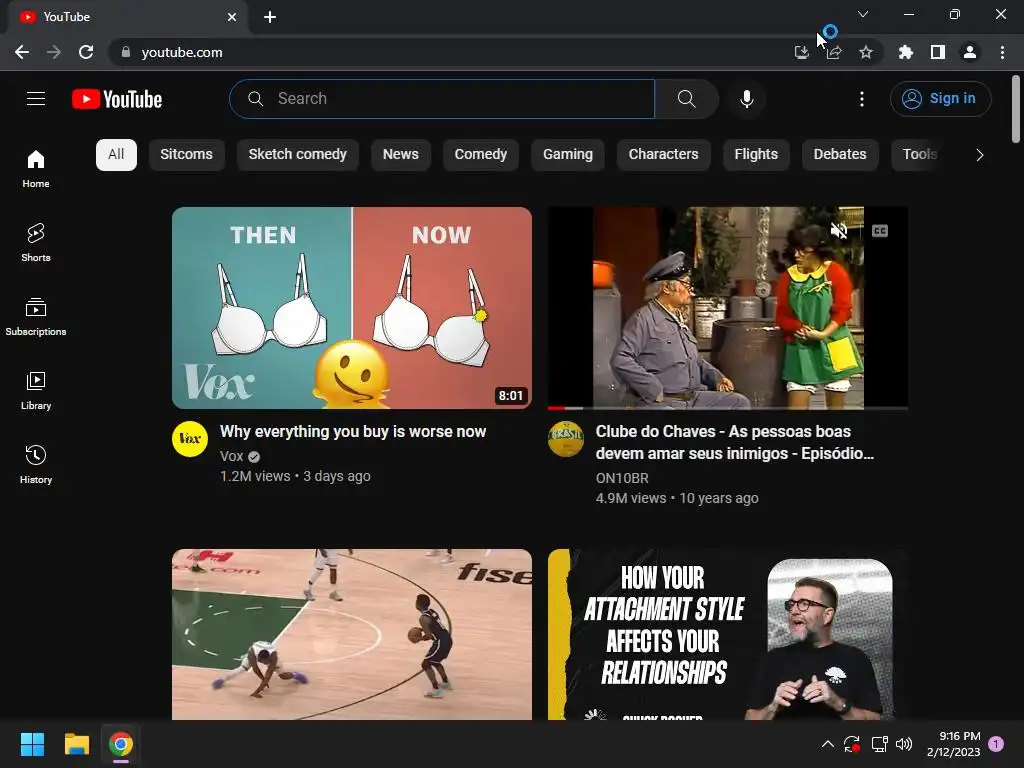Click the search magnifier button

pos(686,99)
